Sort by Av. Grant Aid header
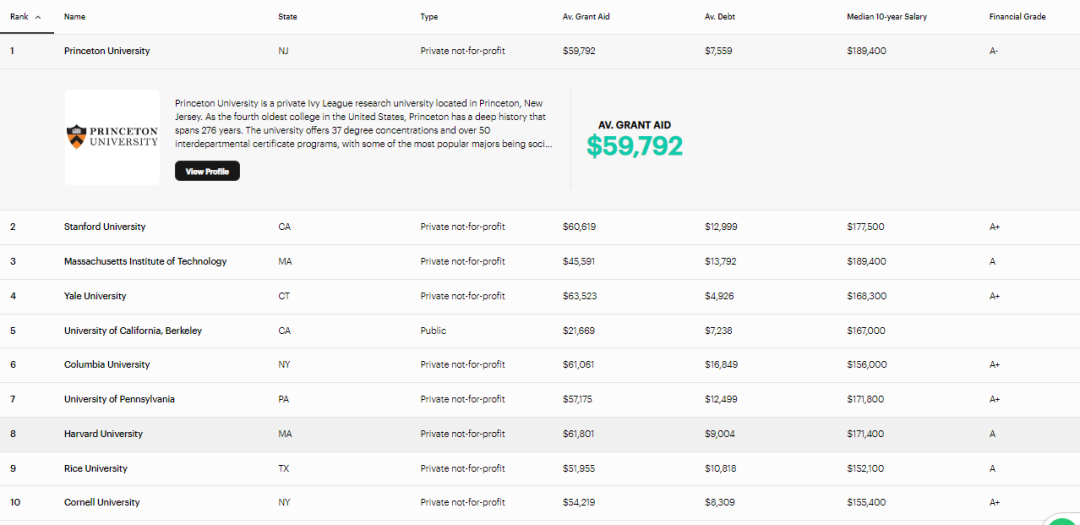The image size is (1080, 525). click(x=584, y=17)
